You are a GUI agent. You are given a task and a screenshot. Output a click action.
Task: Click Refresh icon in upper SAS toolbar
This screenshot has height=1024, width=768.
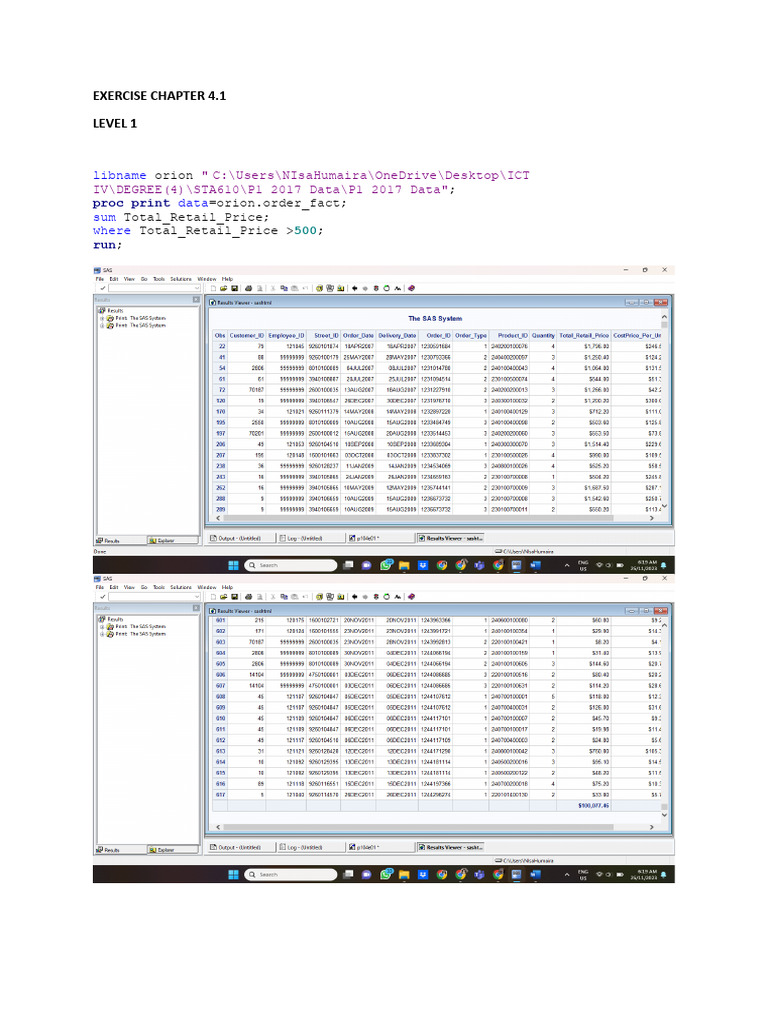pos(387,288)
